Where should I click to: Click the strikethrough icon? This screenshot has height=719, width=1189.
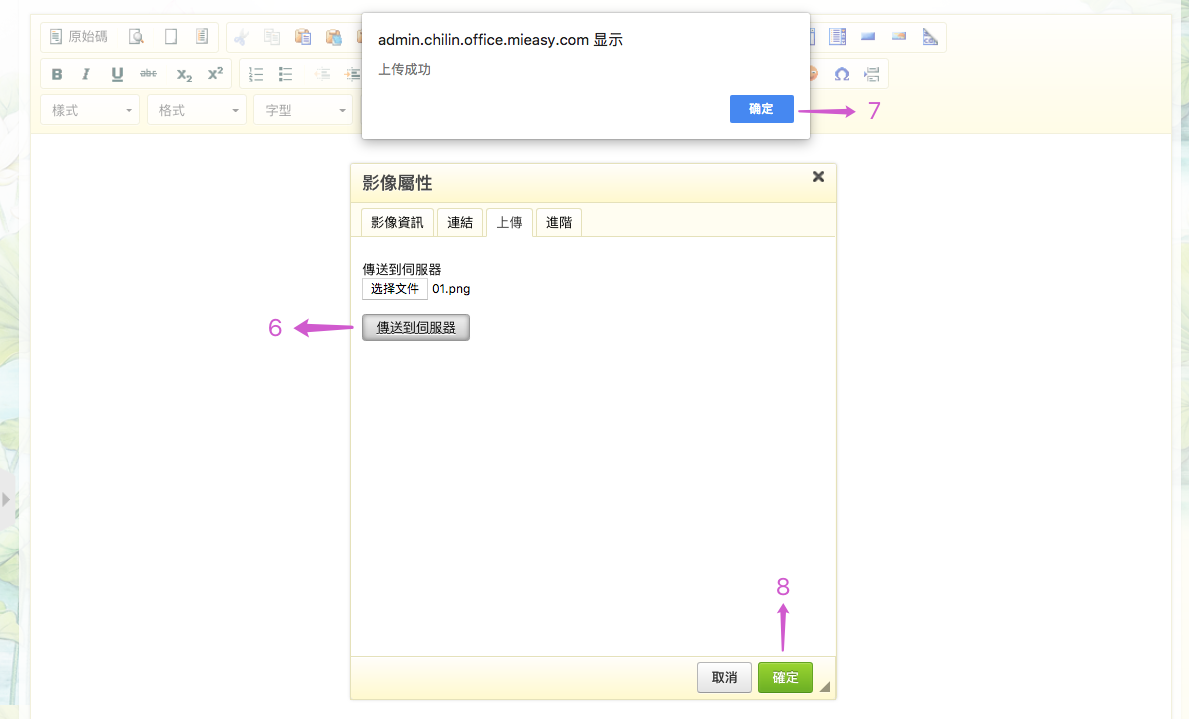(148, 74)
